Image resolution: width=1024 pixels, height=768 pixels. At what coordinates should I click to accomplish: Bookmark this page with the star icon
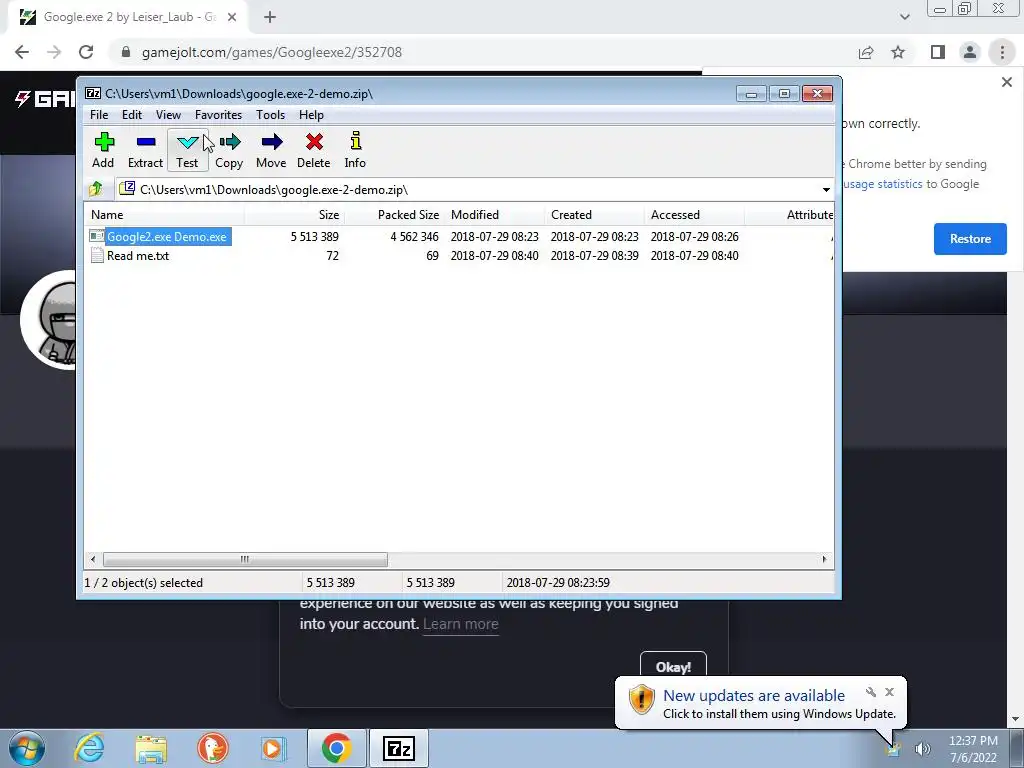(898, 52)
